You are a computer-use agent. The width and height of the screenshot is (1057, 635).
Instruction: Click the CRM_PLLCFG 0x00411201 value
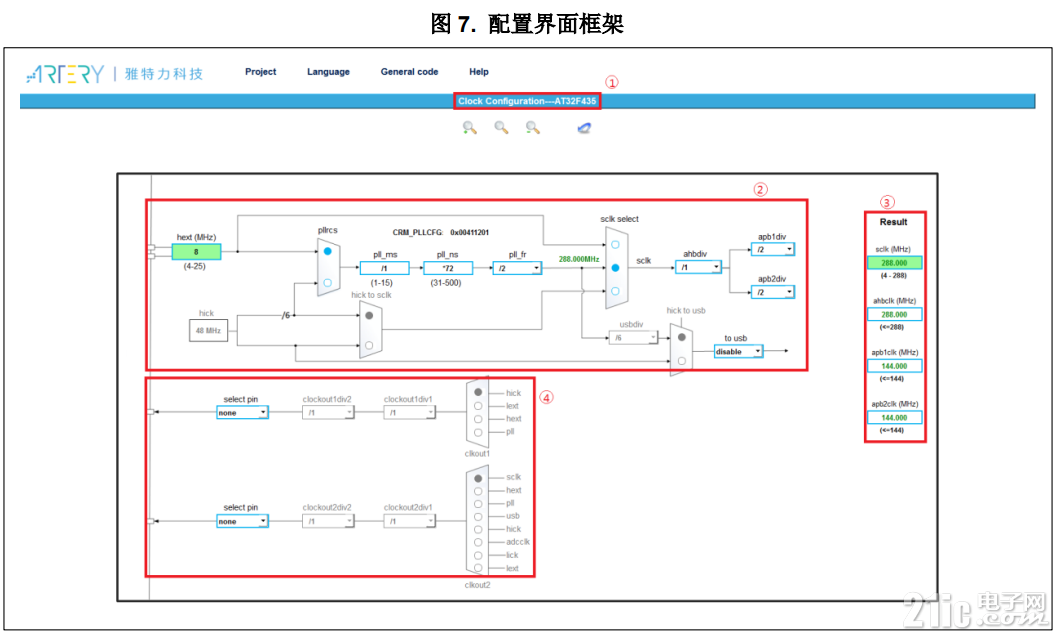[469, 233]
